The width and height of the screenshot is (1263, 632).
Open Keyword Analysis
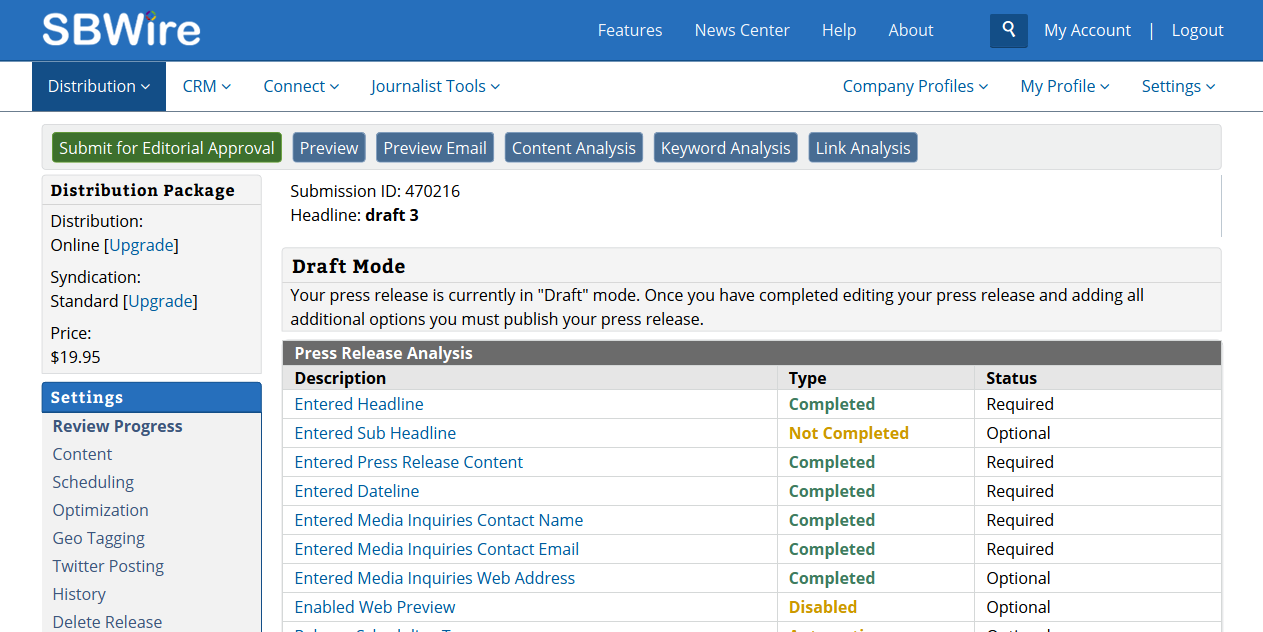(x=726, y=148)
